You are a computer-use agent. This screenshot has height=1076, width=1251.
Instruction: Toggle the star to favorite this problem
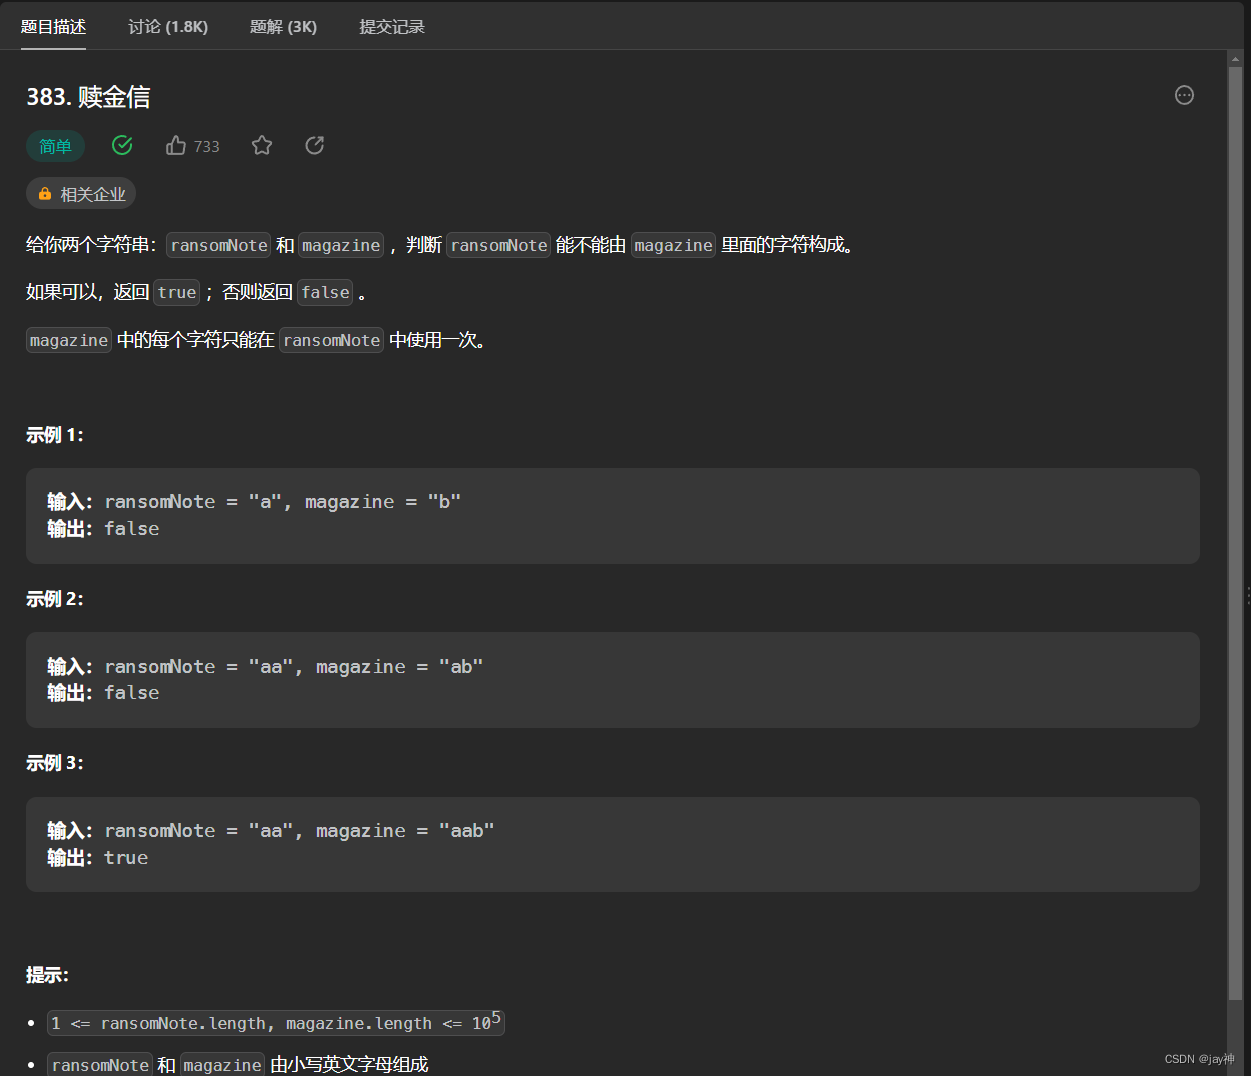pyautogui.click(x=261, y=145)
